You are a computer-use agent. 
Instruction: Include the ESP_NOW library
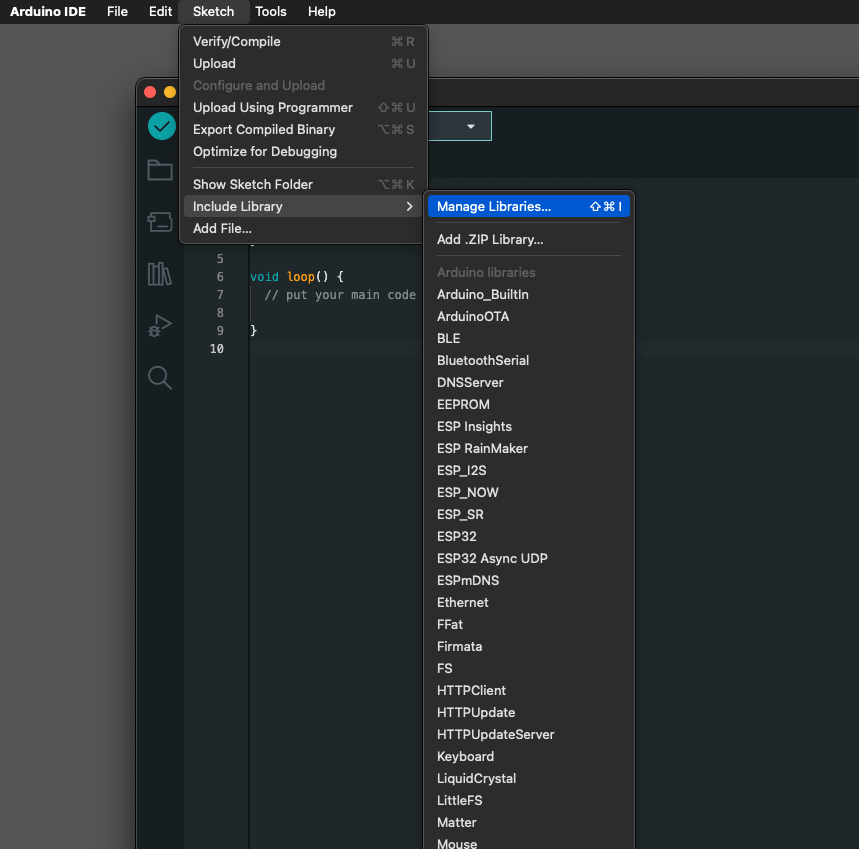[x=529, y=492]
